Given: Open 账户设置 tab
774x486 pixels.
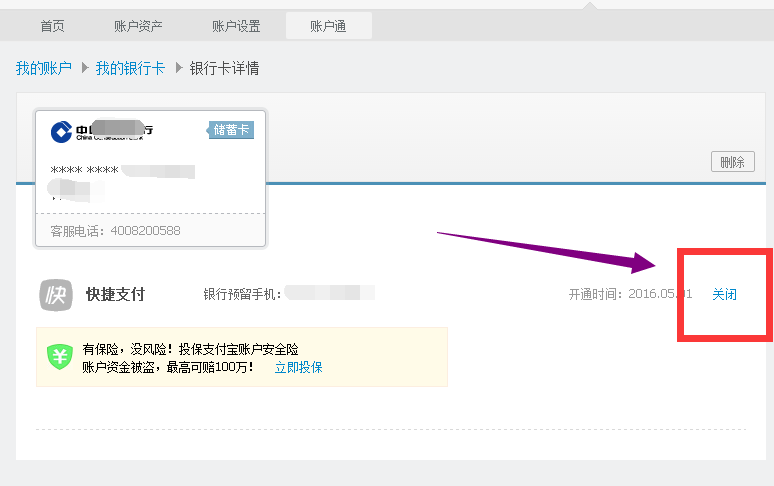Looking at the screenshot, I should click(236, 26).
